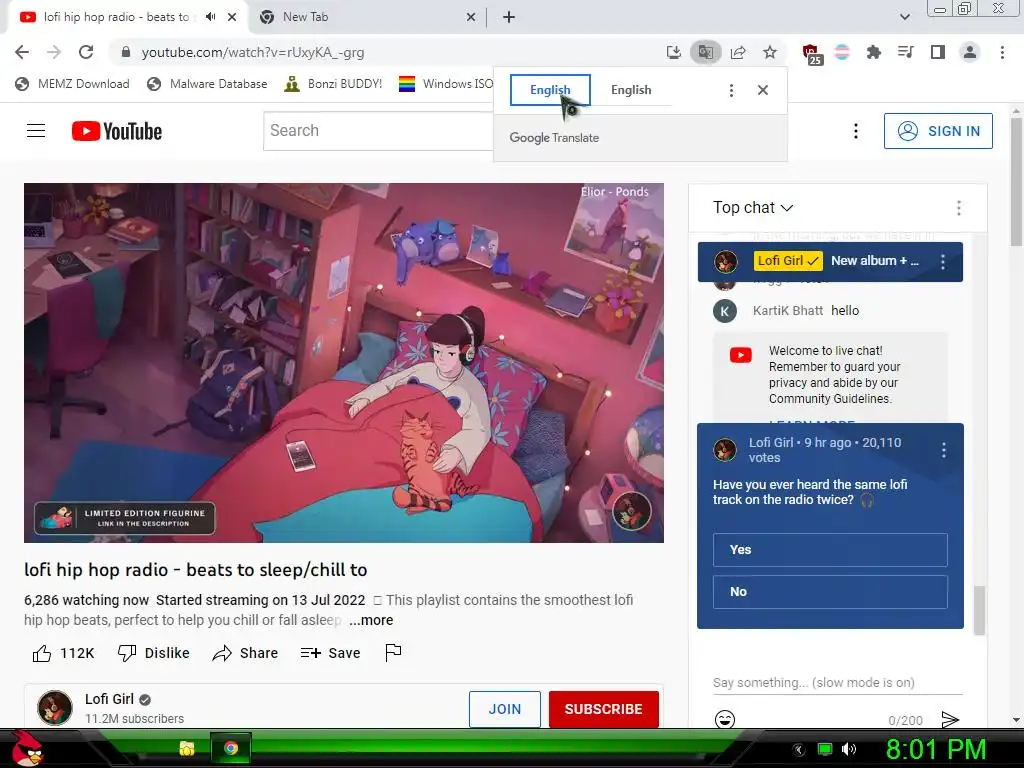Screen dimensions: 1024x768
Task: Click the YouTube search field
Action: pos(379,131)
